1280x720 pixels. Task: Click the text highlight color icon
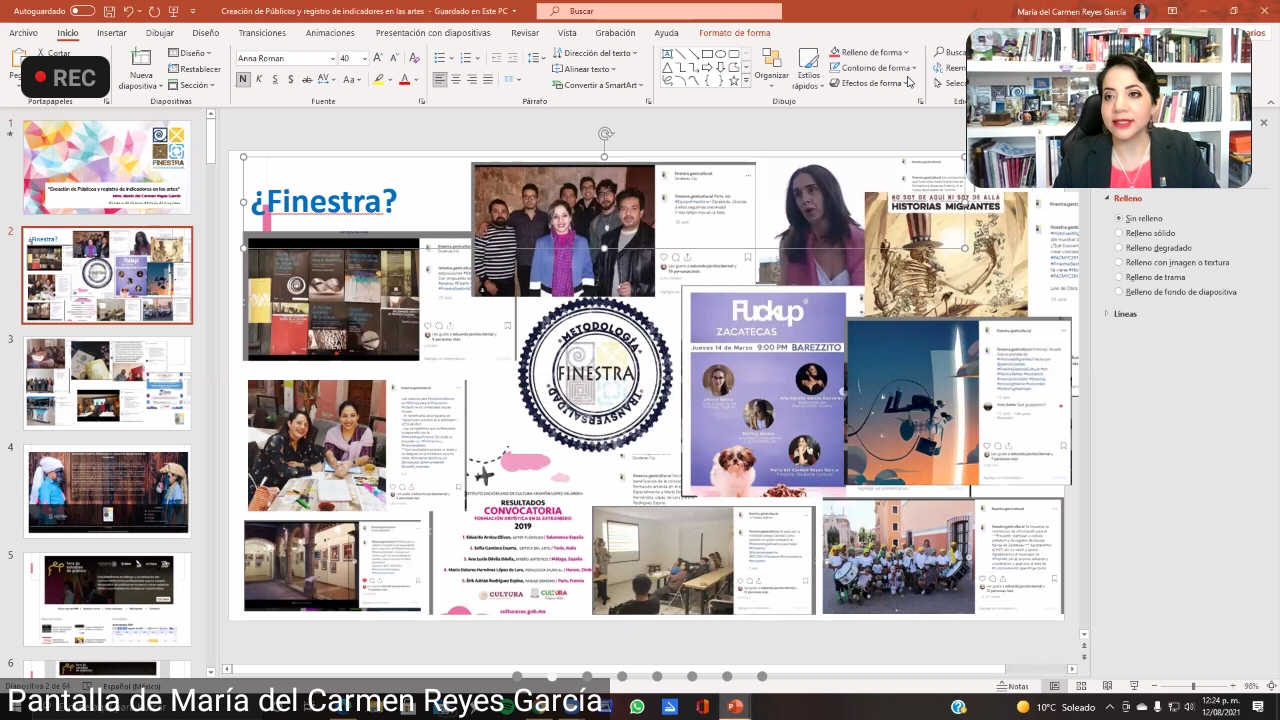(380, 79)
